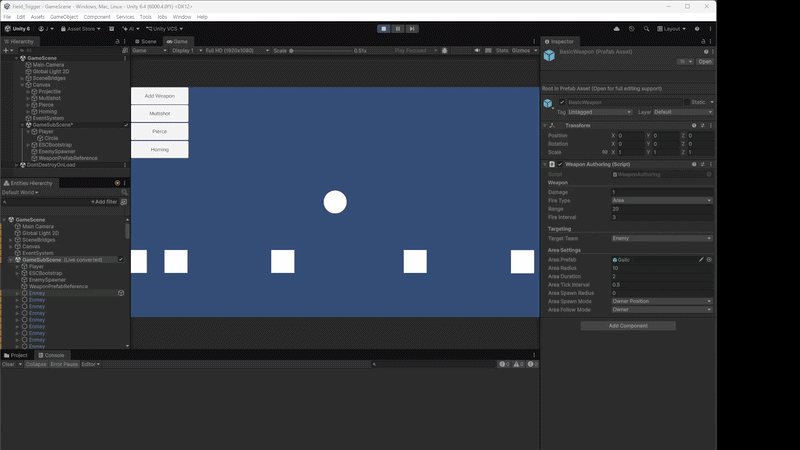
Task: Switch to the Game tab
Action: click(177, 41)
